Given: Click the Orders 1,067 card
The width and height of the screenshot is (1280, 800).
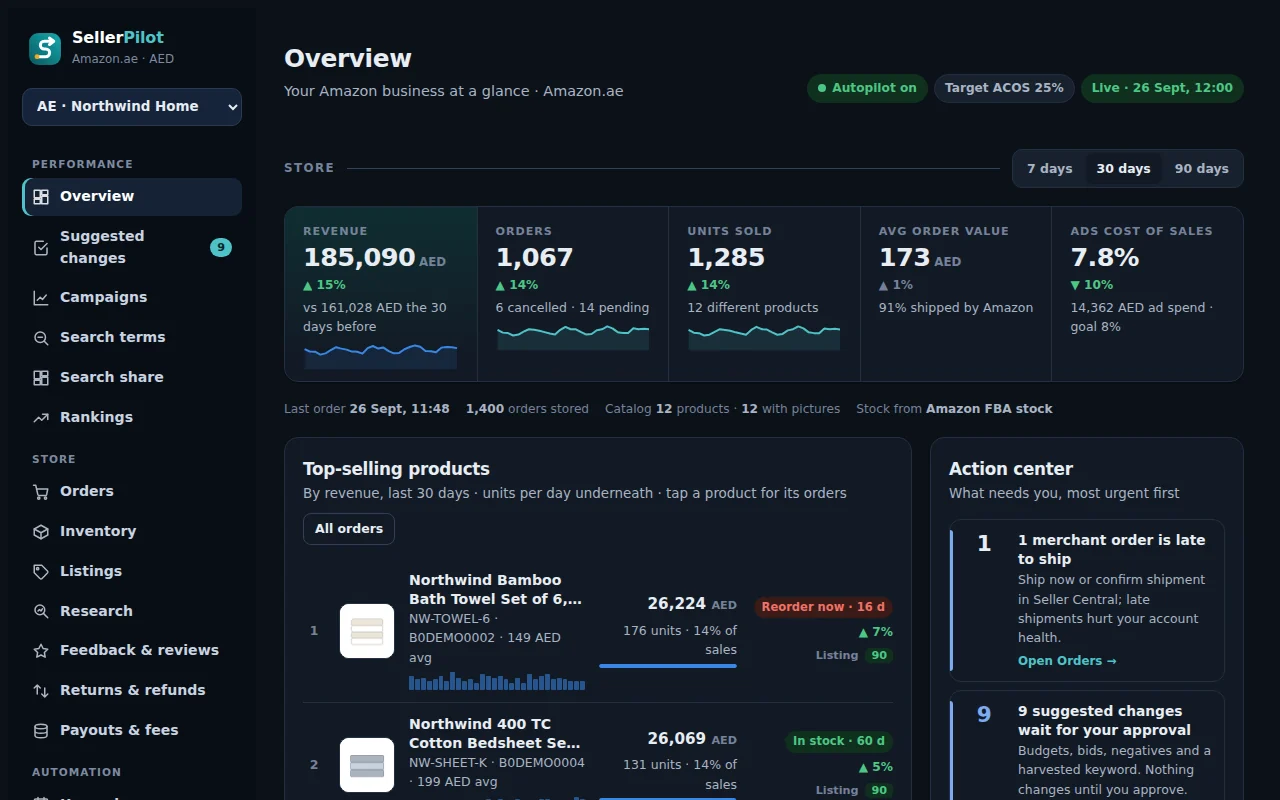Looking at the screenshot, I should 573,294.
